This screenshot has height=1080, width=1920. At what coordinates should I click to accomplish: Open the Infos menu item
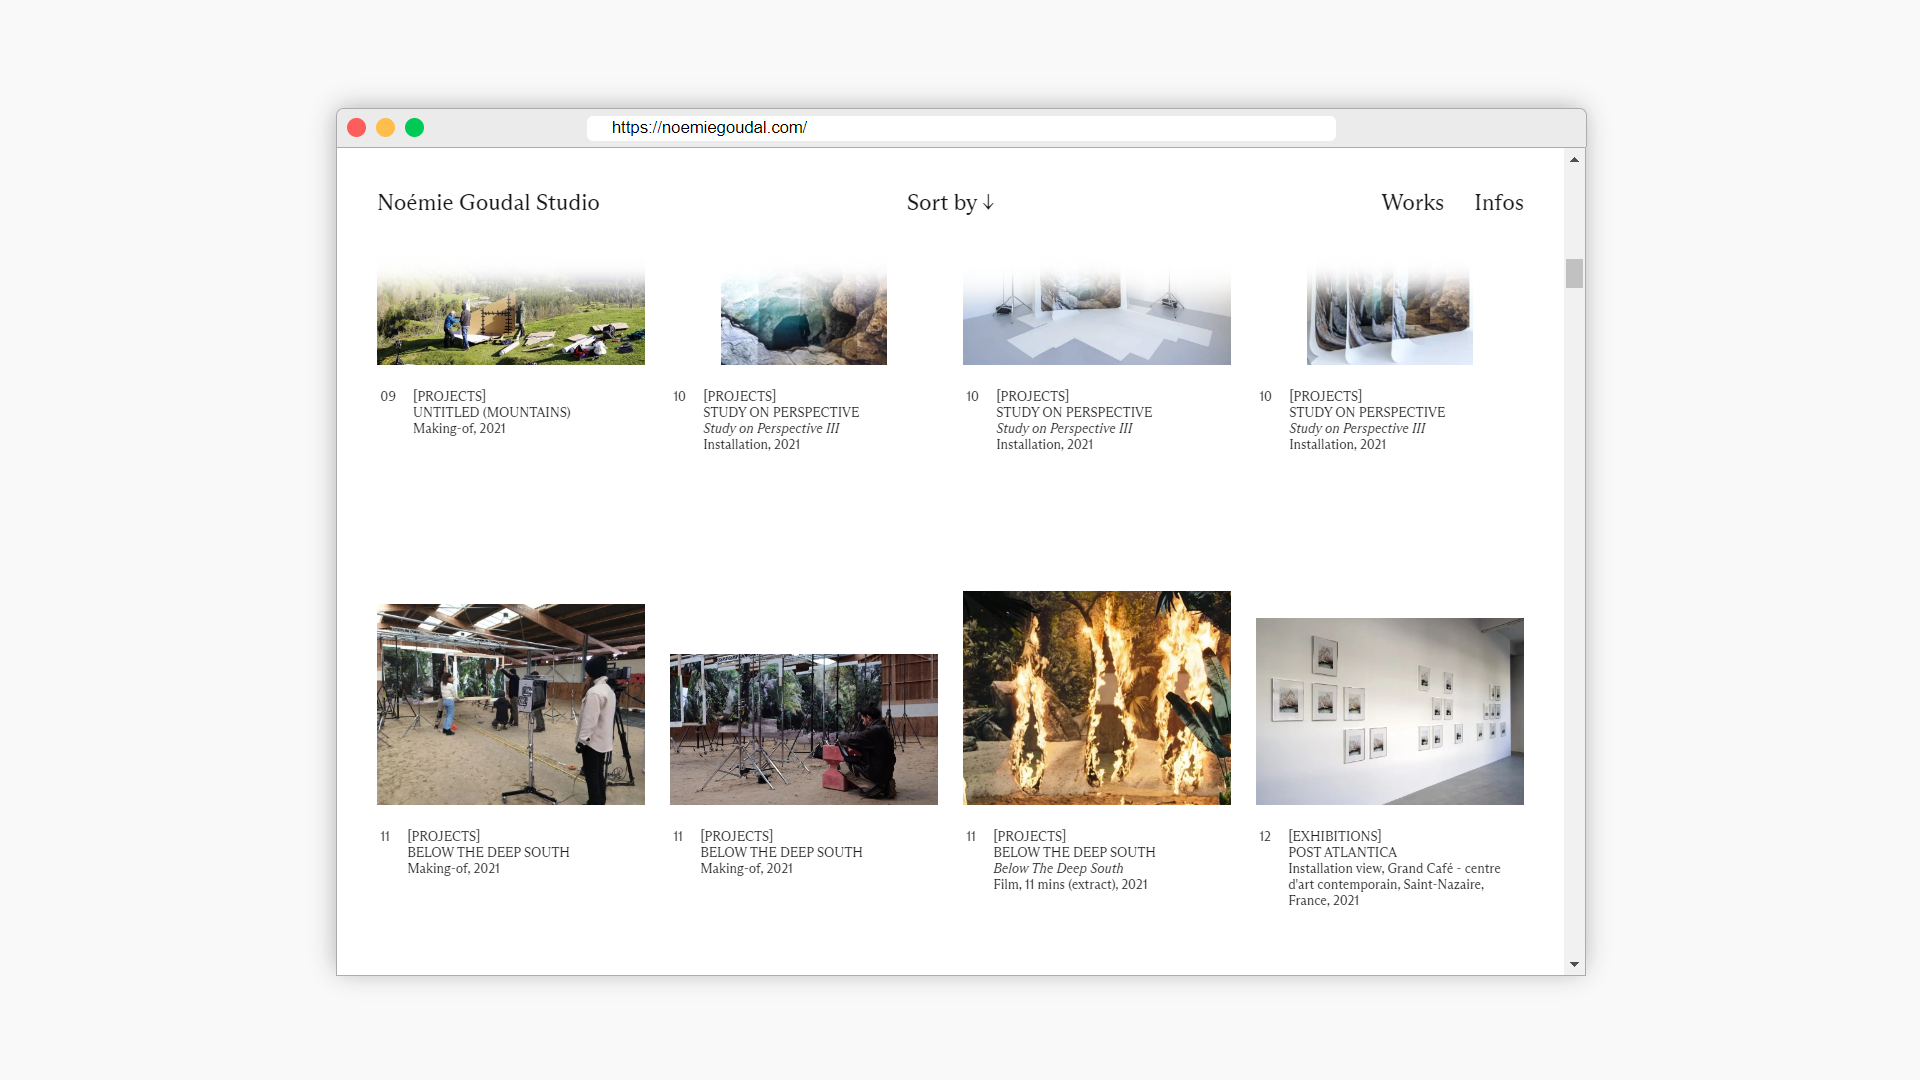click(x=1498, y=203)
